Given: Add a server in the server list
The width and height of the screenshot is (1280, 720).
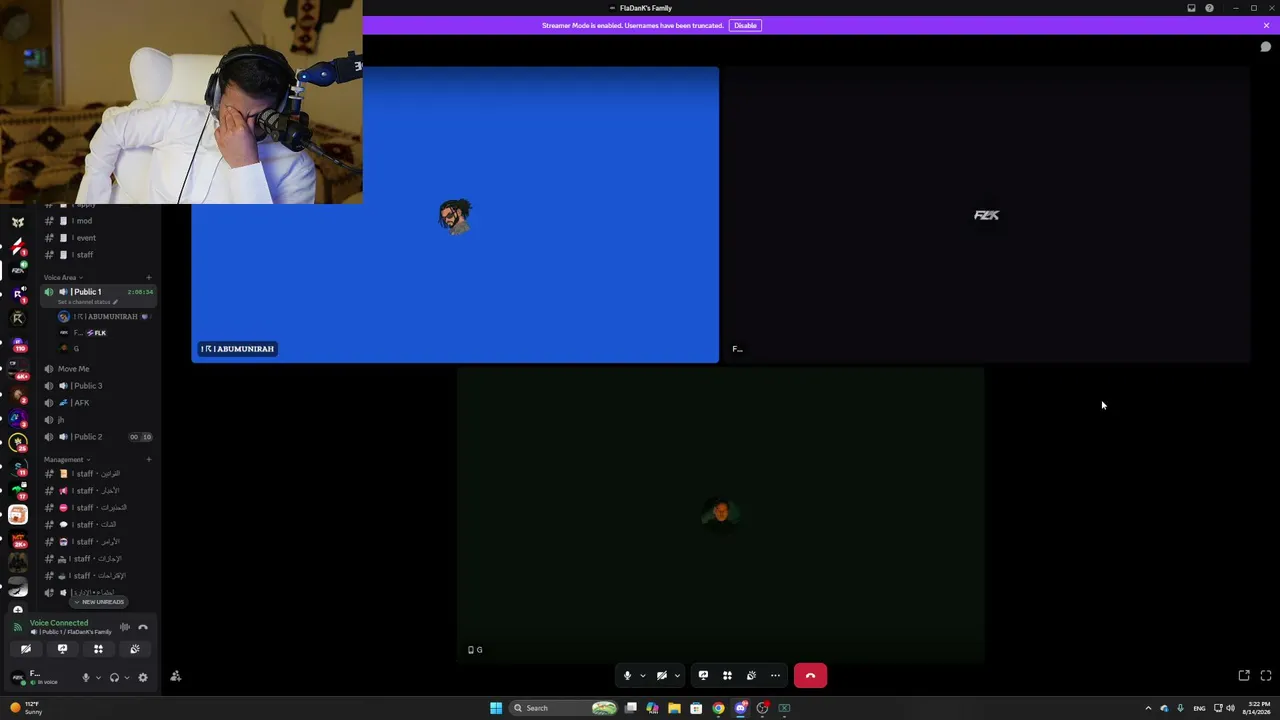Looking at the screenshot, I should point(18,610).
